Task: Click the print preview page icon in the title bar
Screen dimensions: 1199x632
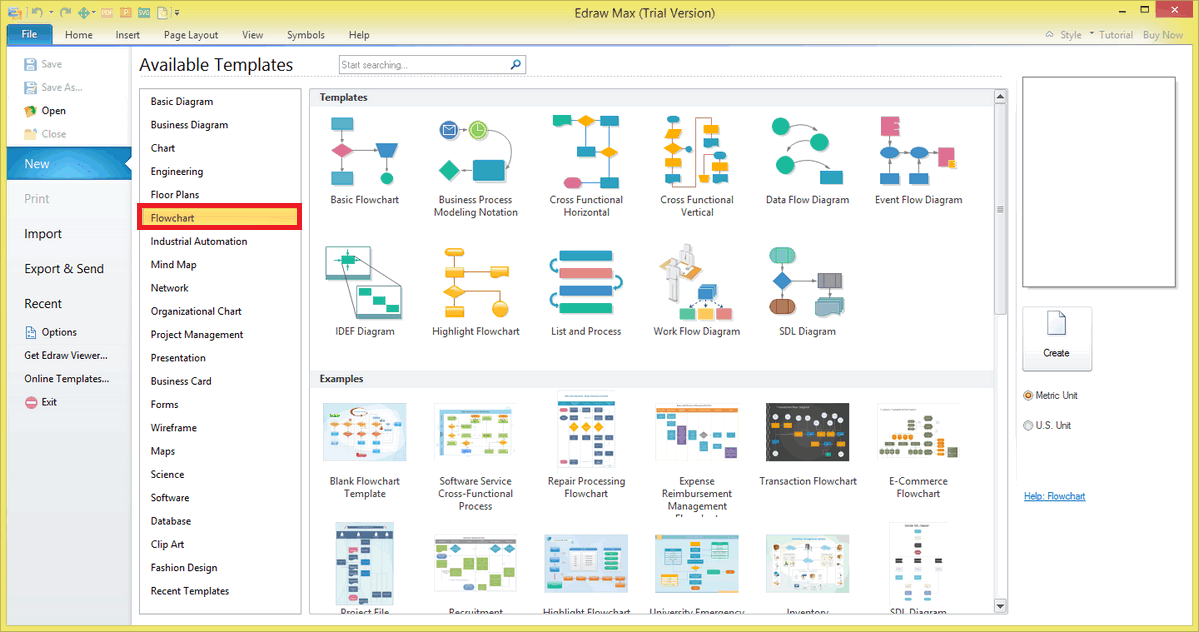Action: point(163,13)
